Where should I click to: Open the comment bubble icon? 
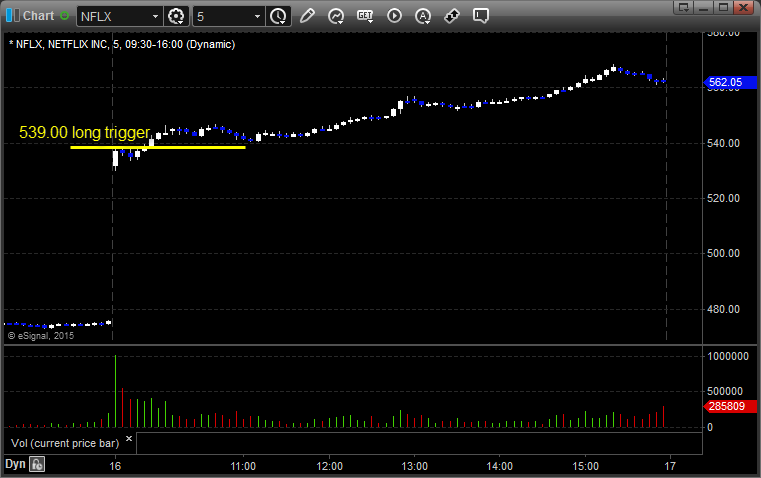click(x=481, y=16)
